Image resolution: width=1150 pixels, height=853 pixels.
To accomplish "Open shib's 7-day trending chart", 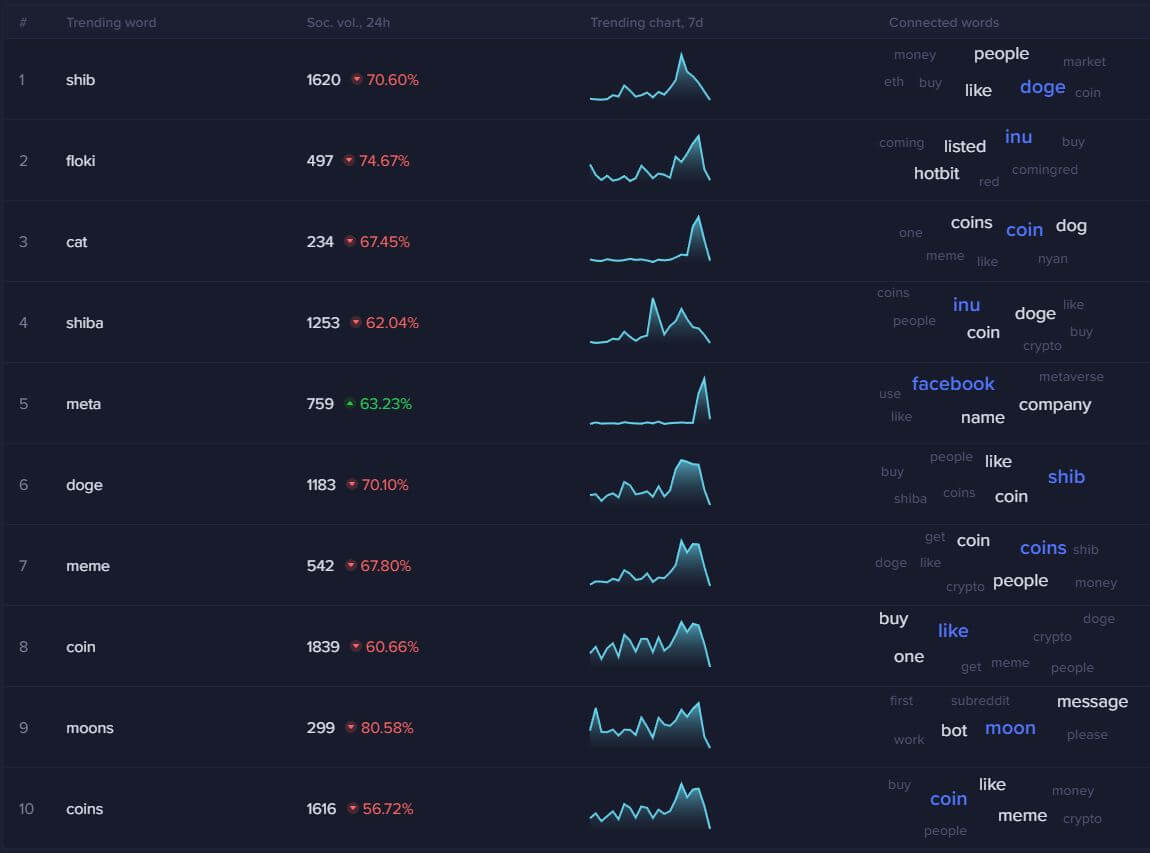I will pyautogui.click(x=650, y=76).
